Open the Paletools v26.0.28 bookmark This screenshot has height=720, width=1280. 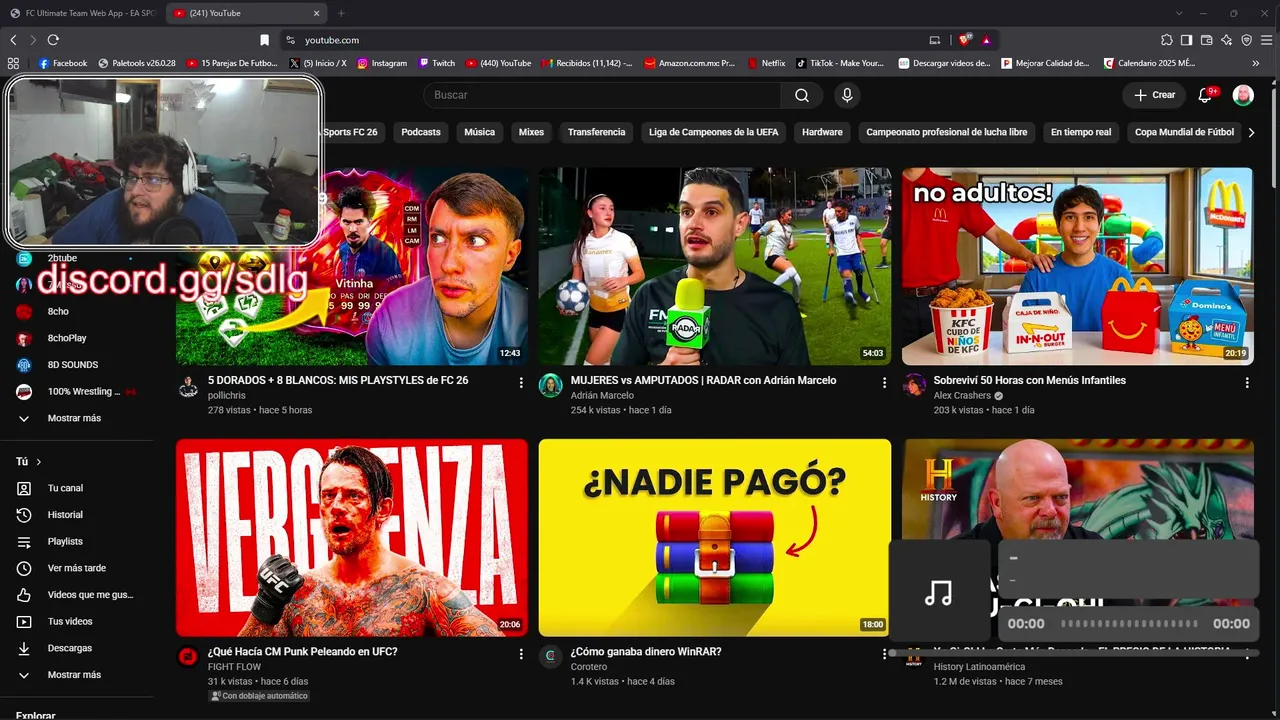137,63
